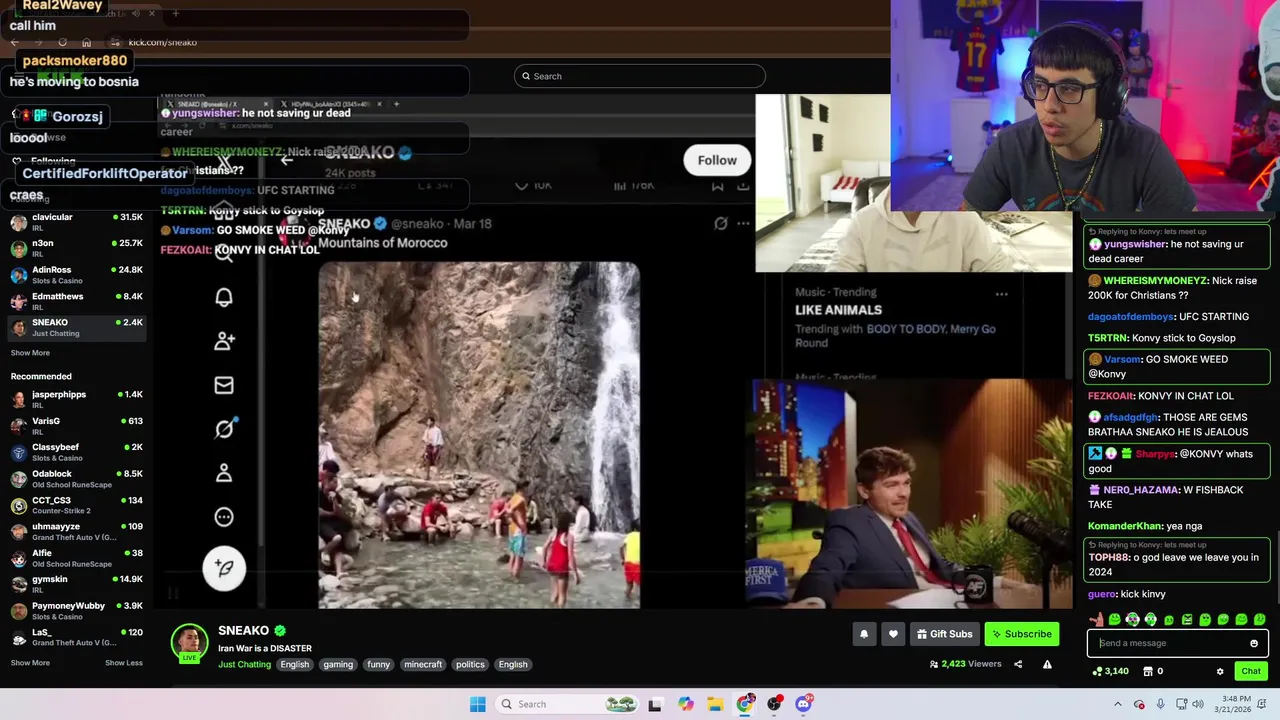Click the browser home button
Viewport: 1280px width, 720px height.
(x=86, y=42)
